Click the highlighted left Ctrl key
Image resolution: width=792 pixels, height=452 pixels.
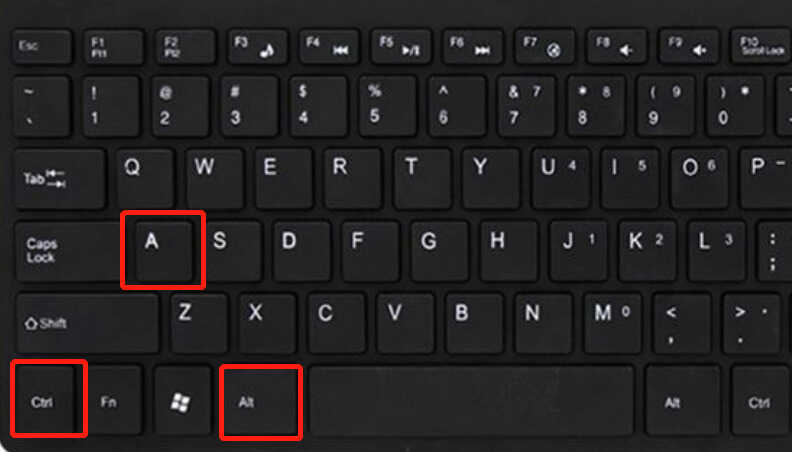(47, 399)
